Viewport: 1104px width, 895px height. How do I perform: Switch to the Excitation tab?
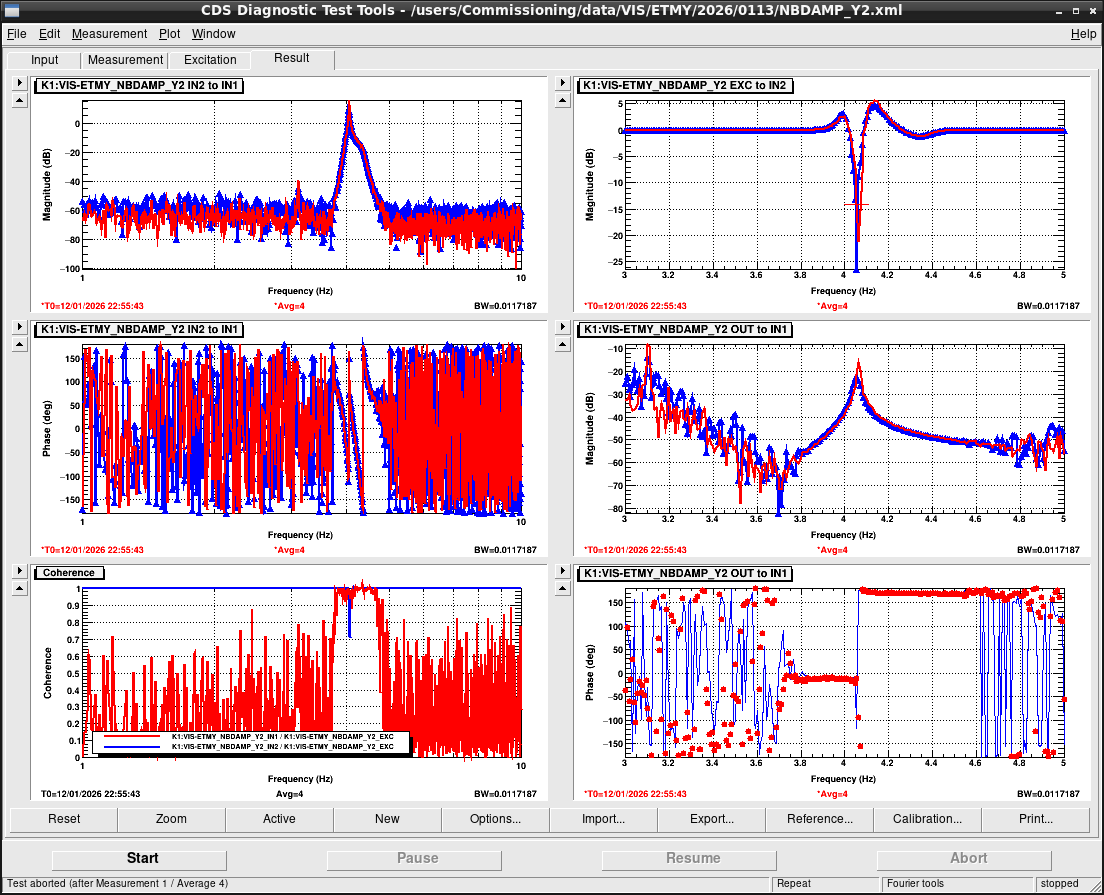coord(210,60)
